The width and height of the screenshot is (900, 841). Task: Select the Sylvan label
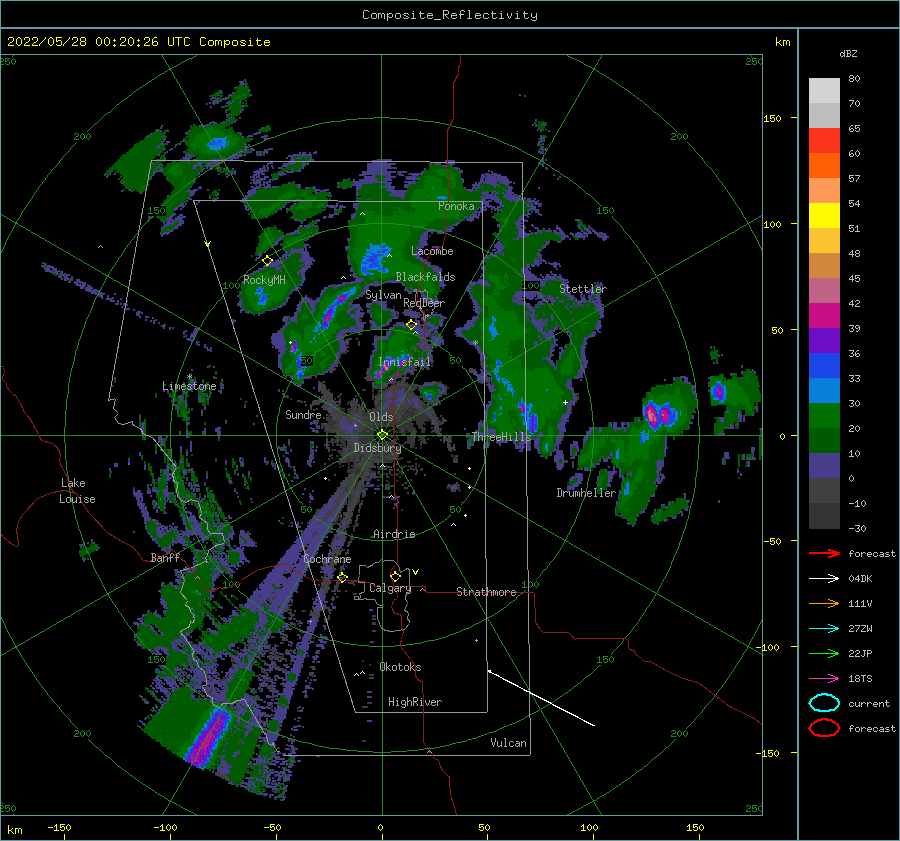point(383,296)
